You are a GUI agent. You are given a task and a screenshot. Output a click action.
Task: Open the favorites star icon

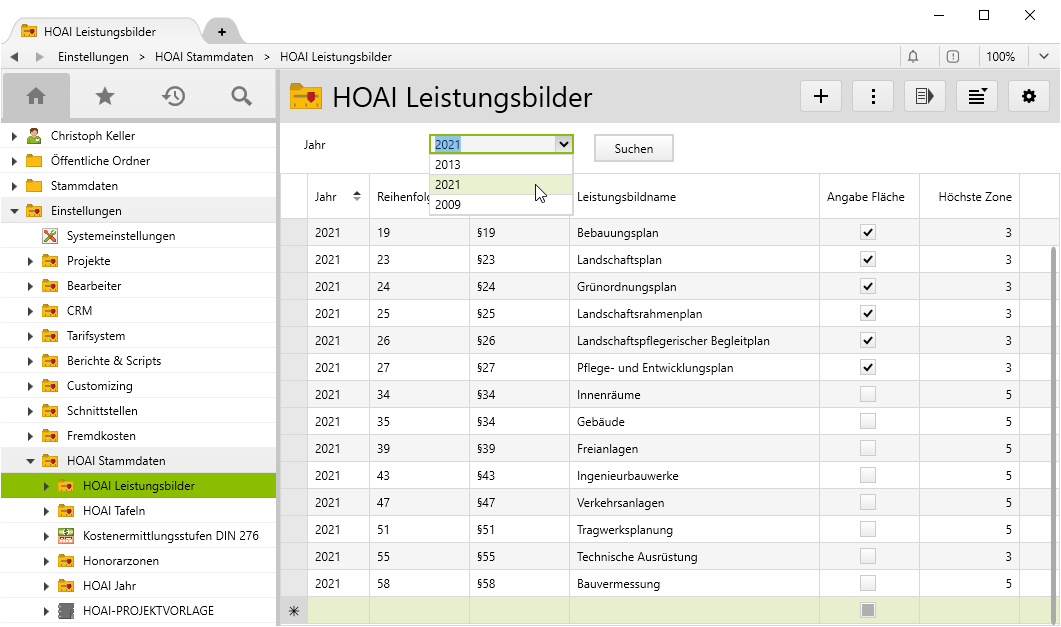(x=105, y=96)
